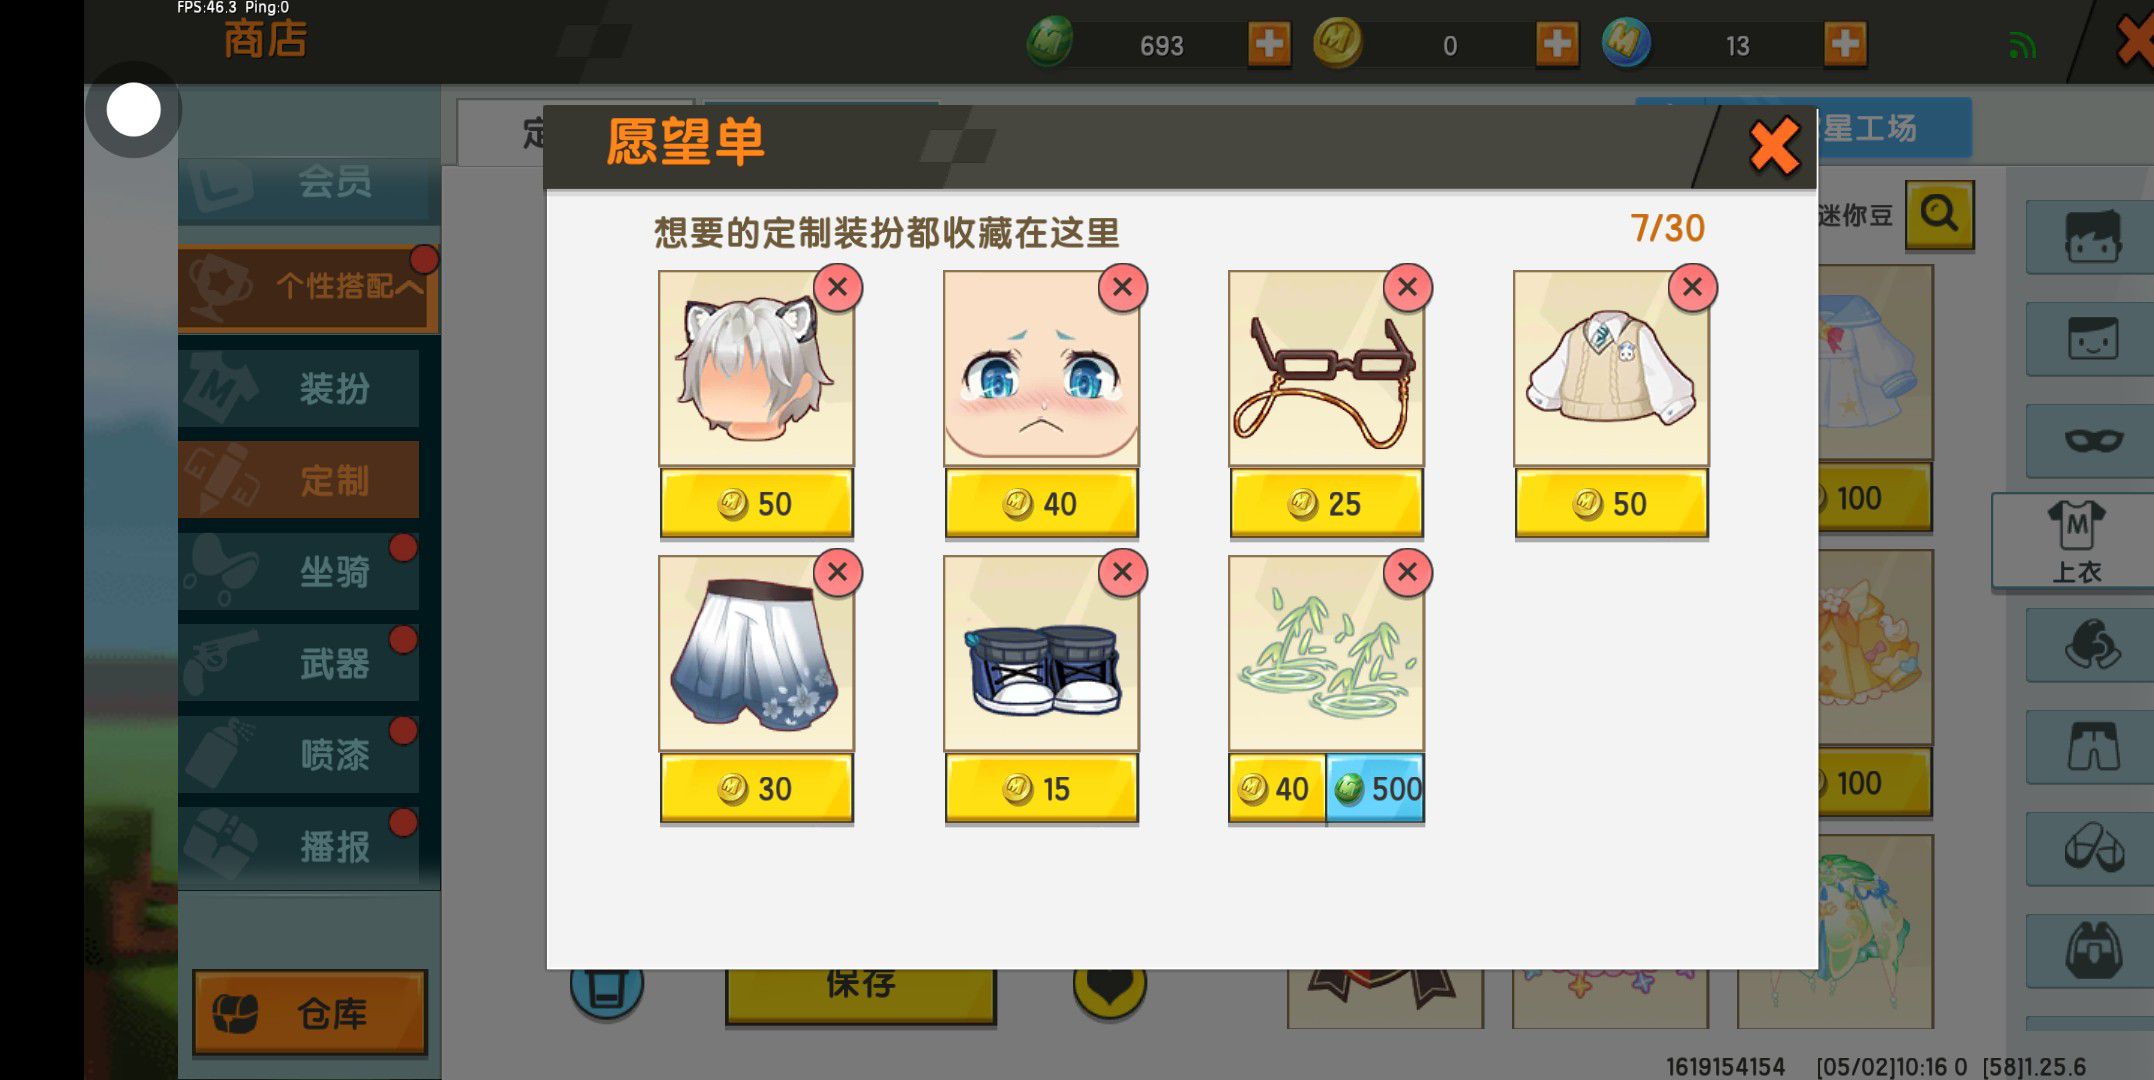Open the search magnifier icon

click(1939, 214)
